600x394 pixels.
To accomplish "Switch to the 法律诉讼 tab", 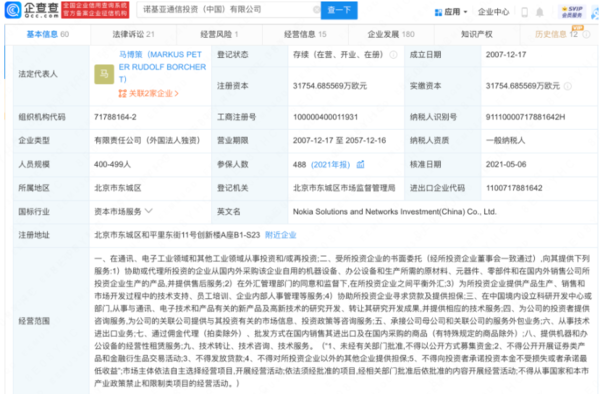I will [133, 34].
